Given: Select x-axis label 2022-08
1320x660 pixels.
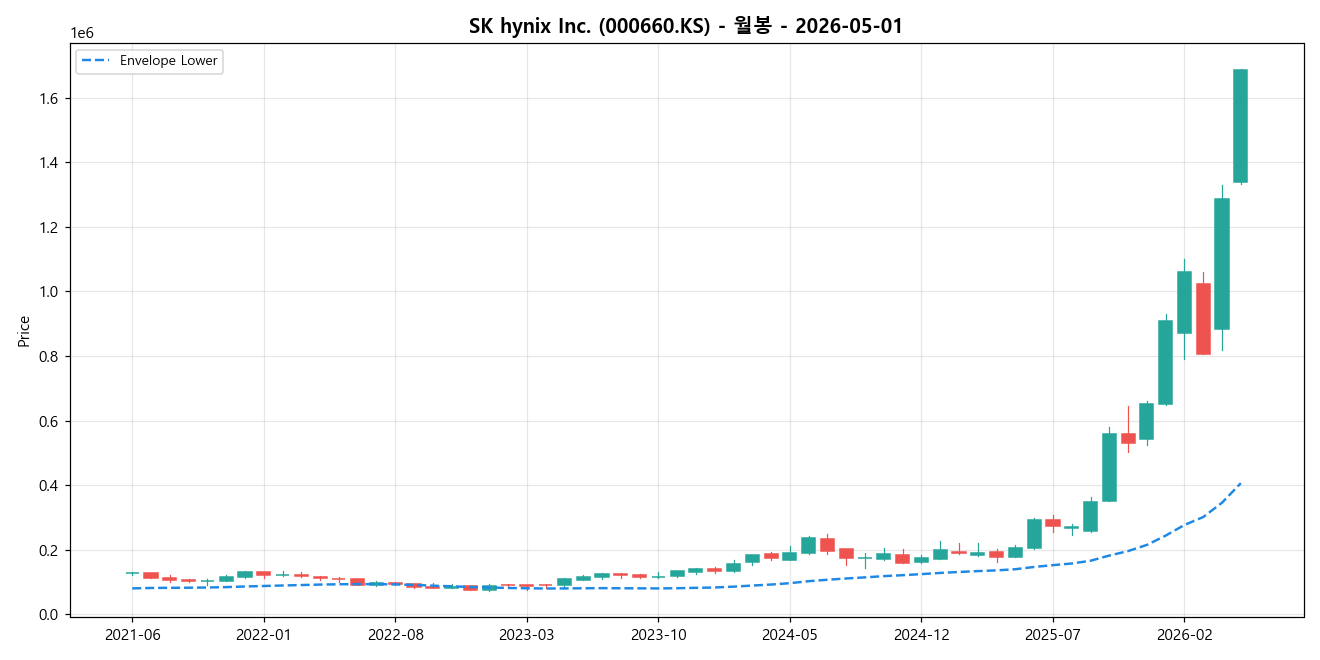Looking at the screenshot, I should (x=395, y=634).
